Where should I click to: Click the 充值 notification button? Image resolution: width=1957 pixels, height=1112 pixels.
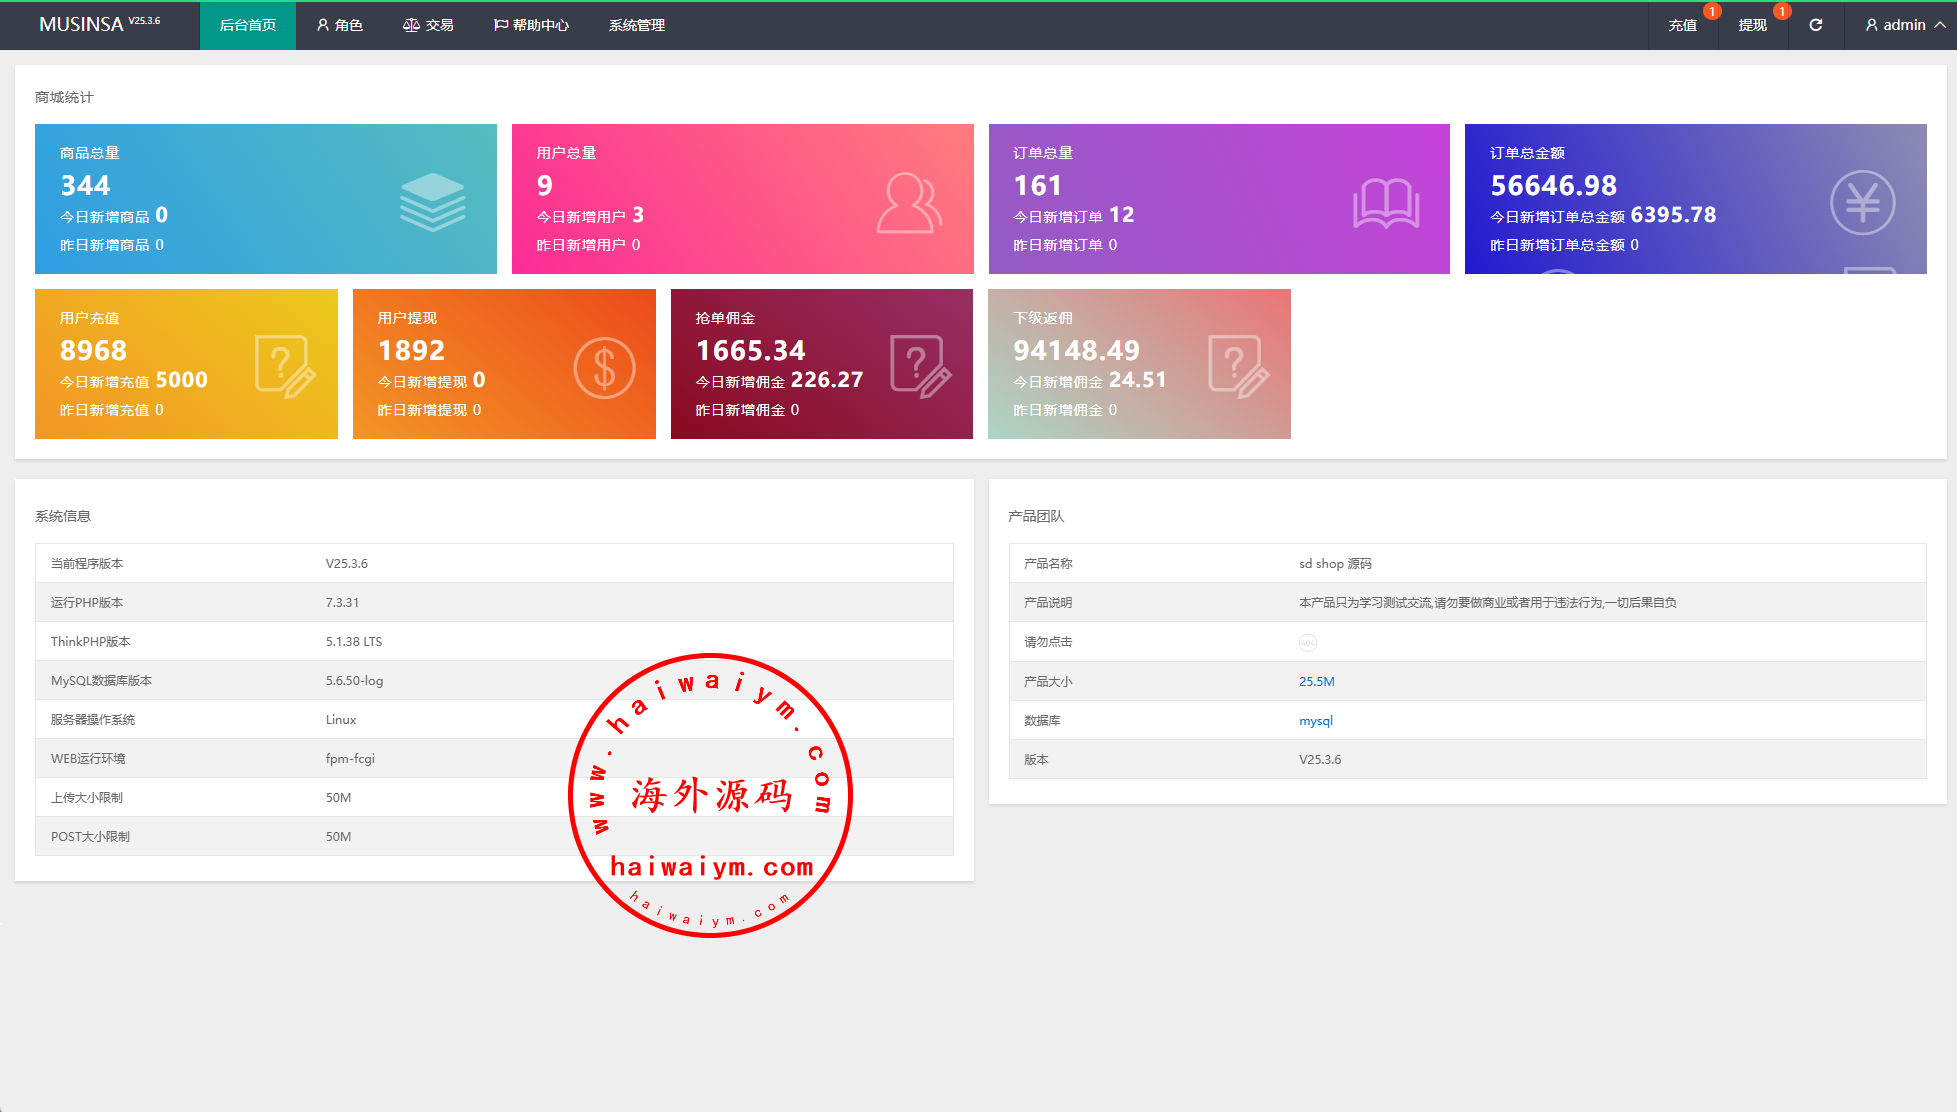(x=1682, y=25)
